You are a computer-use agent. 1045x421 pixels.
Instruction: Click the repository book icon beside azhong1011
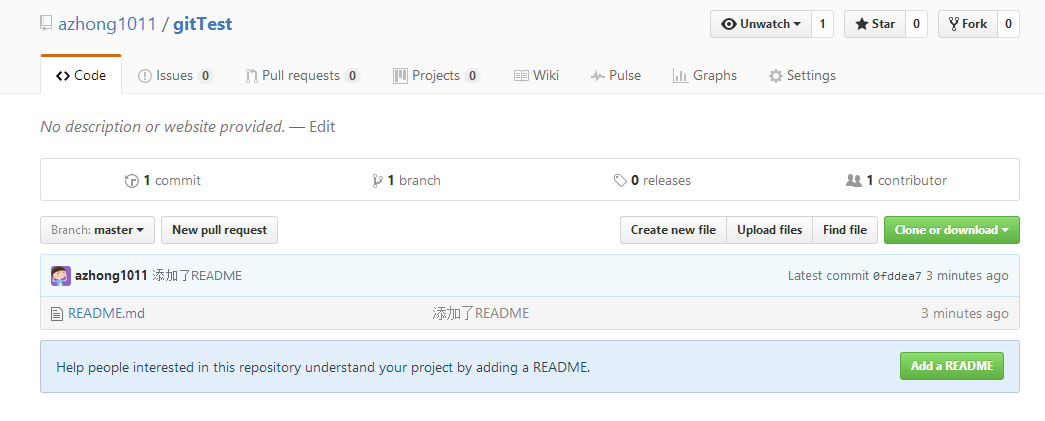45,24
